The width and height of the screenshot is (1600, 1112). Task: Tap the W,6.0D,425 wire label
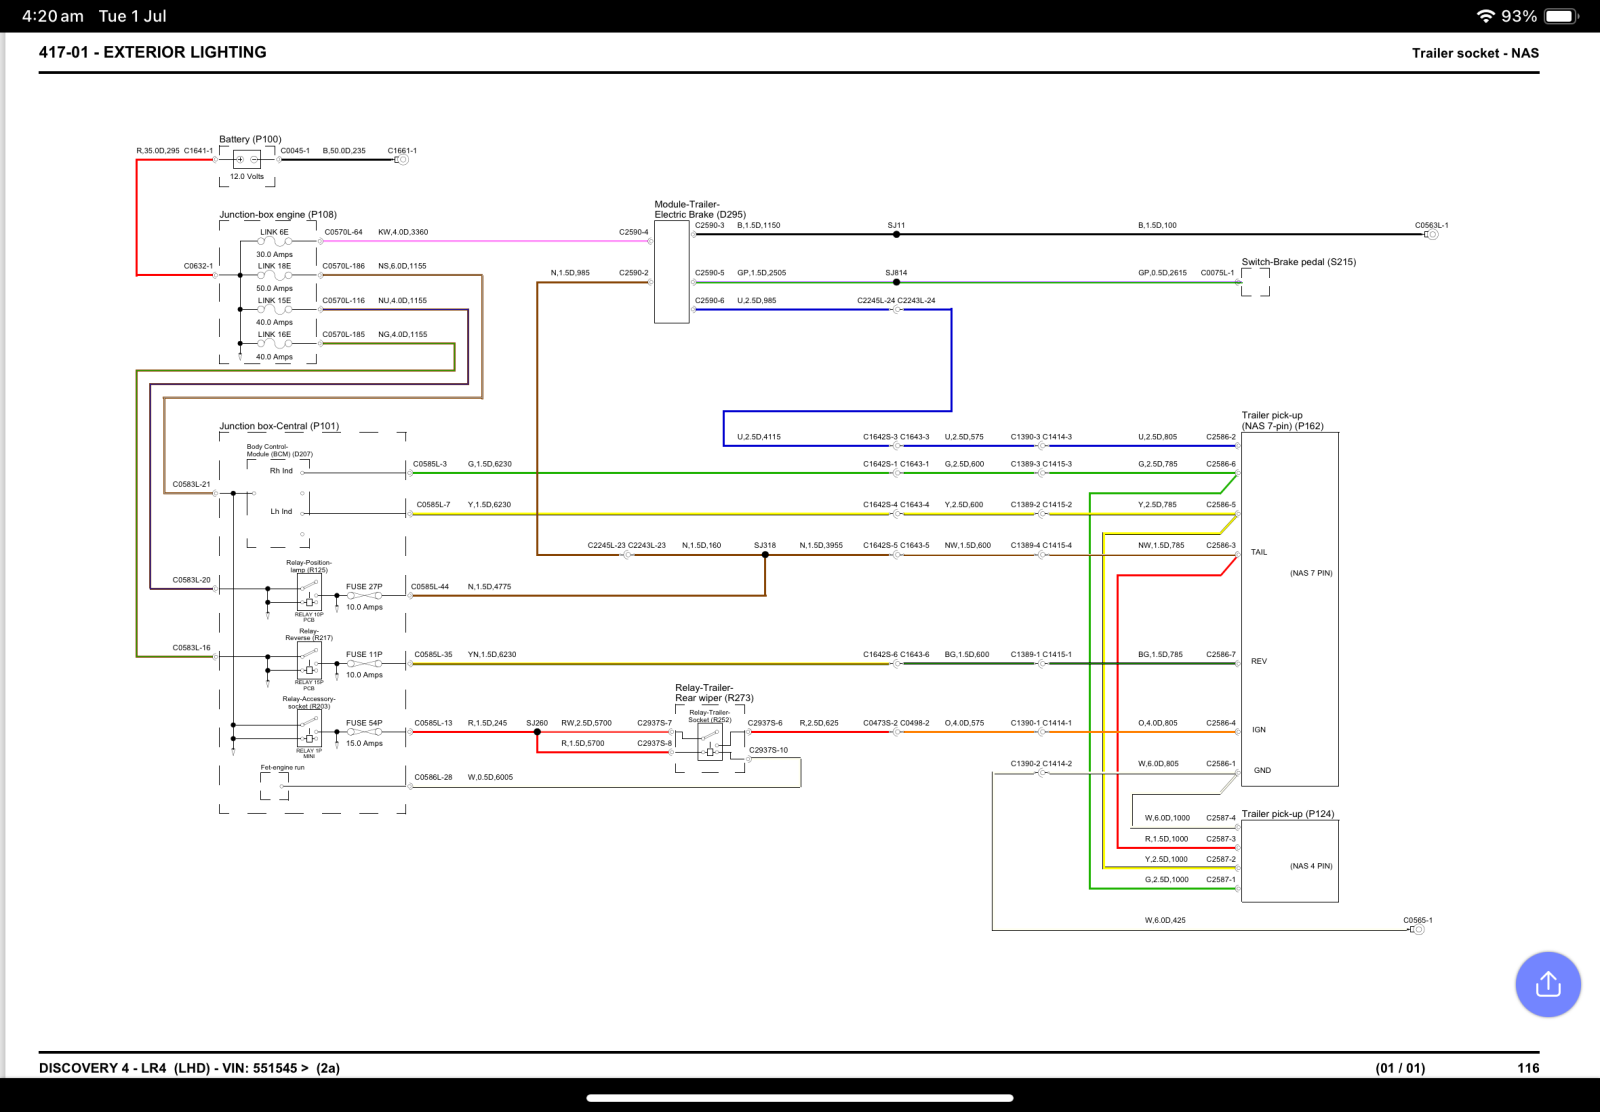[x=1165, y=920]
